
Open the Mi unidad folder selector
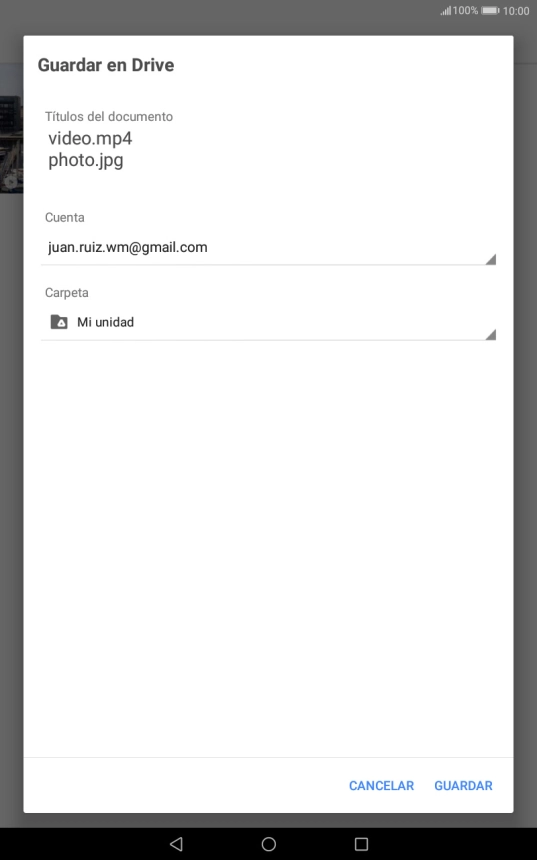(268, 322)
